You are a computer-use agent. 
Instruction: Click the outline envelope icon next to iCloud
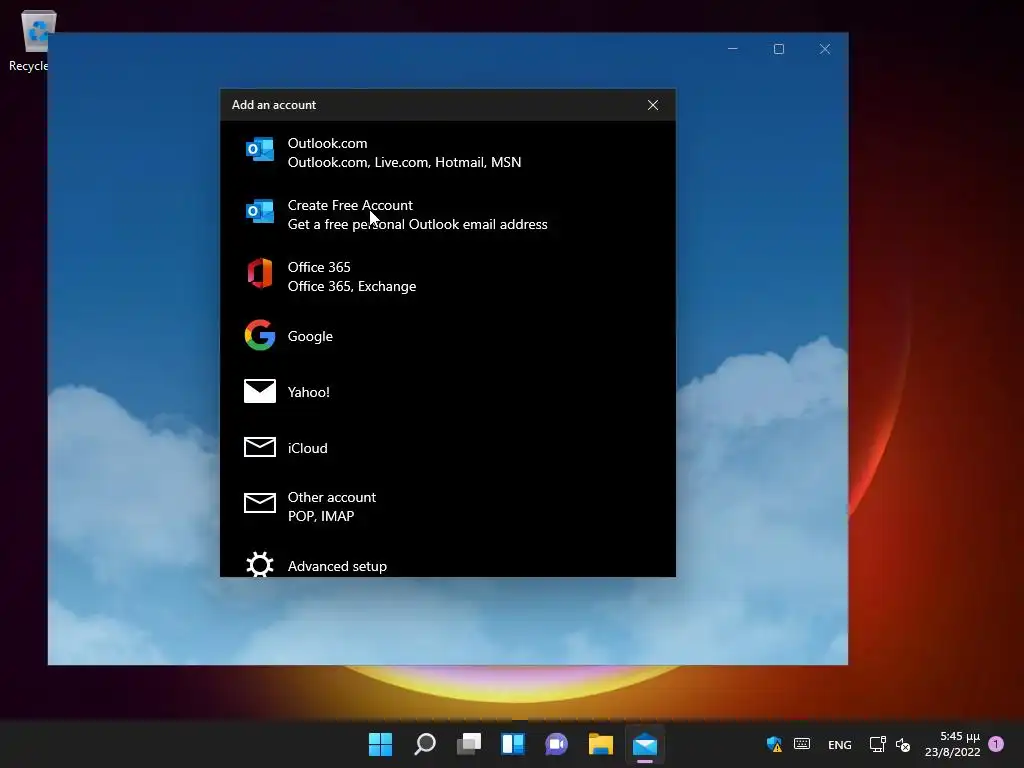click(259, 447)
